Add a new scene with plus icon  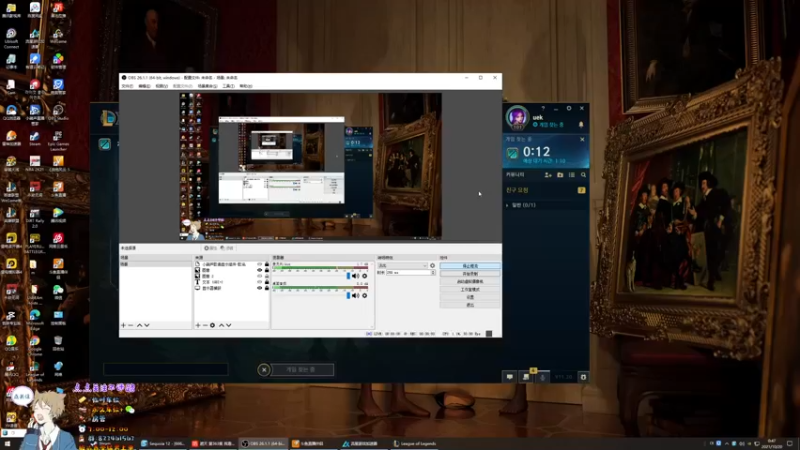(x=123, y=325)
